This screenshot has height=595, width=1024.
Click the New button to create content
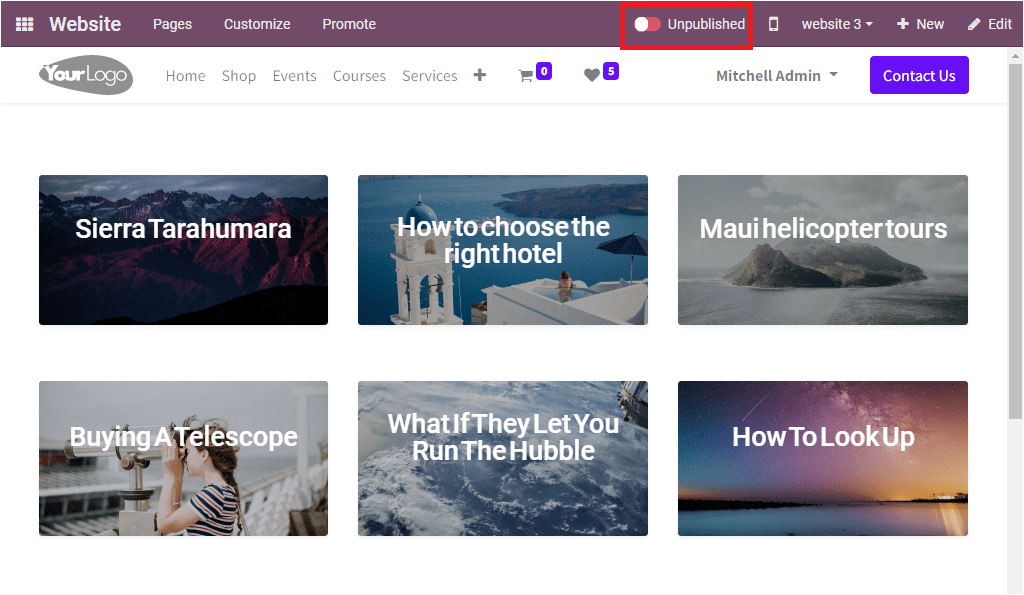[919, 23]
